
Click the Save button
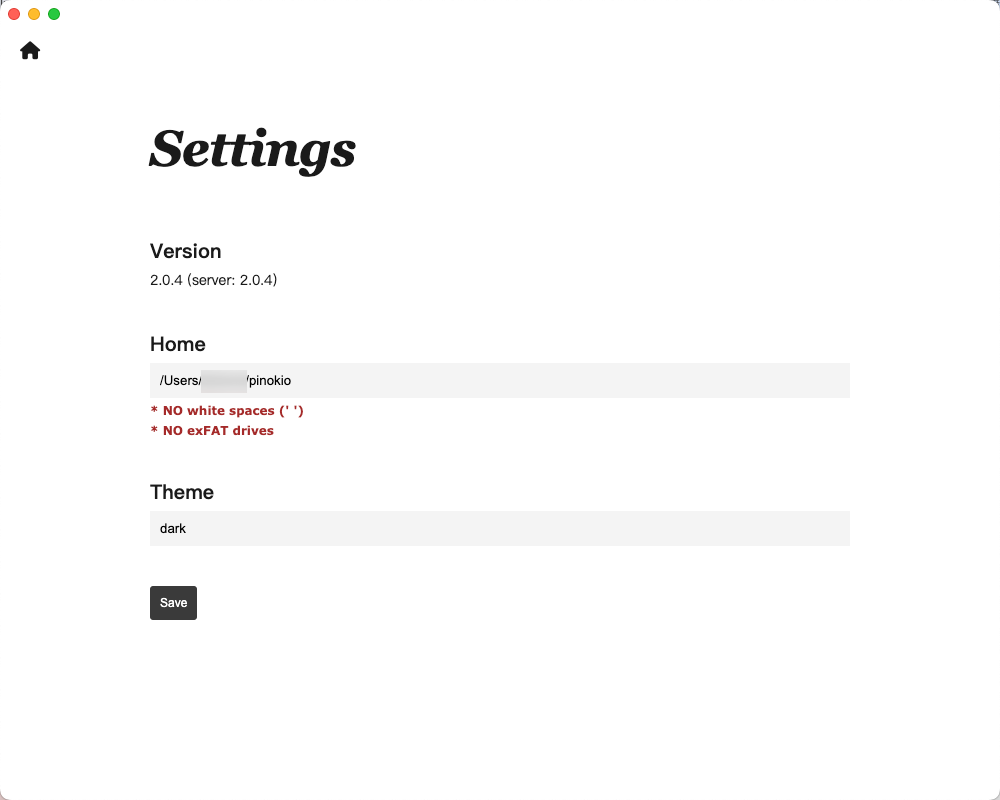click(173, 603)
